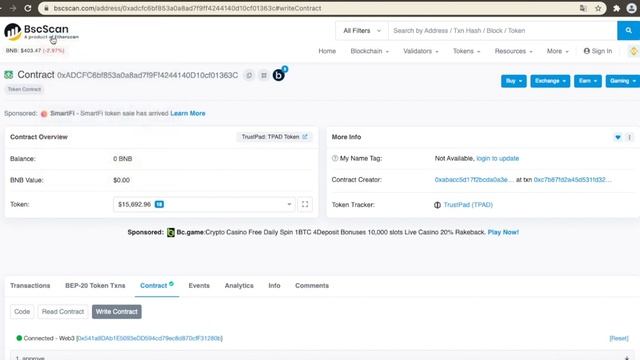Click the BscScan logo
Screen dimensions: 640x360
pyautogui.click(x=41, y=32)
